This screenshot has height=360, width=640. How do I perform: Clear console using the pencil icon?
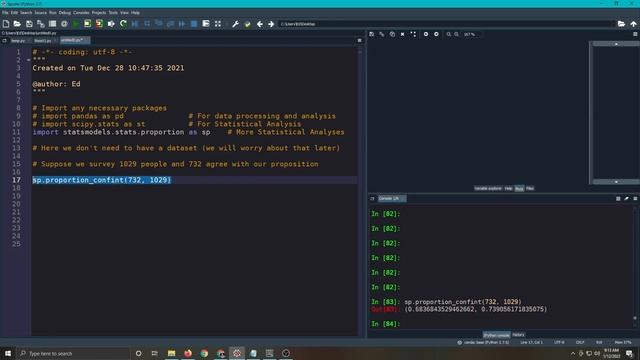[627, 198]
